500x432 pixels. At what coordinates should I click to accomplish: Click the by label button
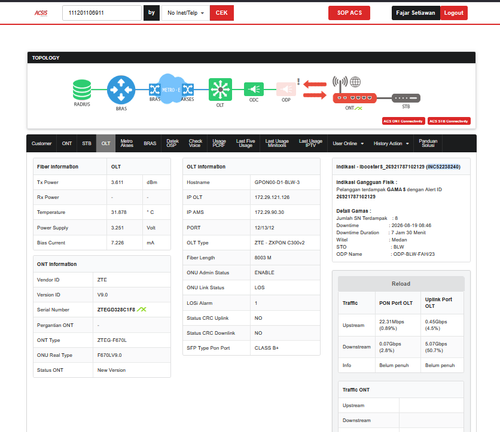(152, 13)
